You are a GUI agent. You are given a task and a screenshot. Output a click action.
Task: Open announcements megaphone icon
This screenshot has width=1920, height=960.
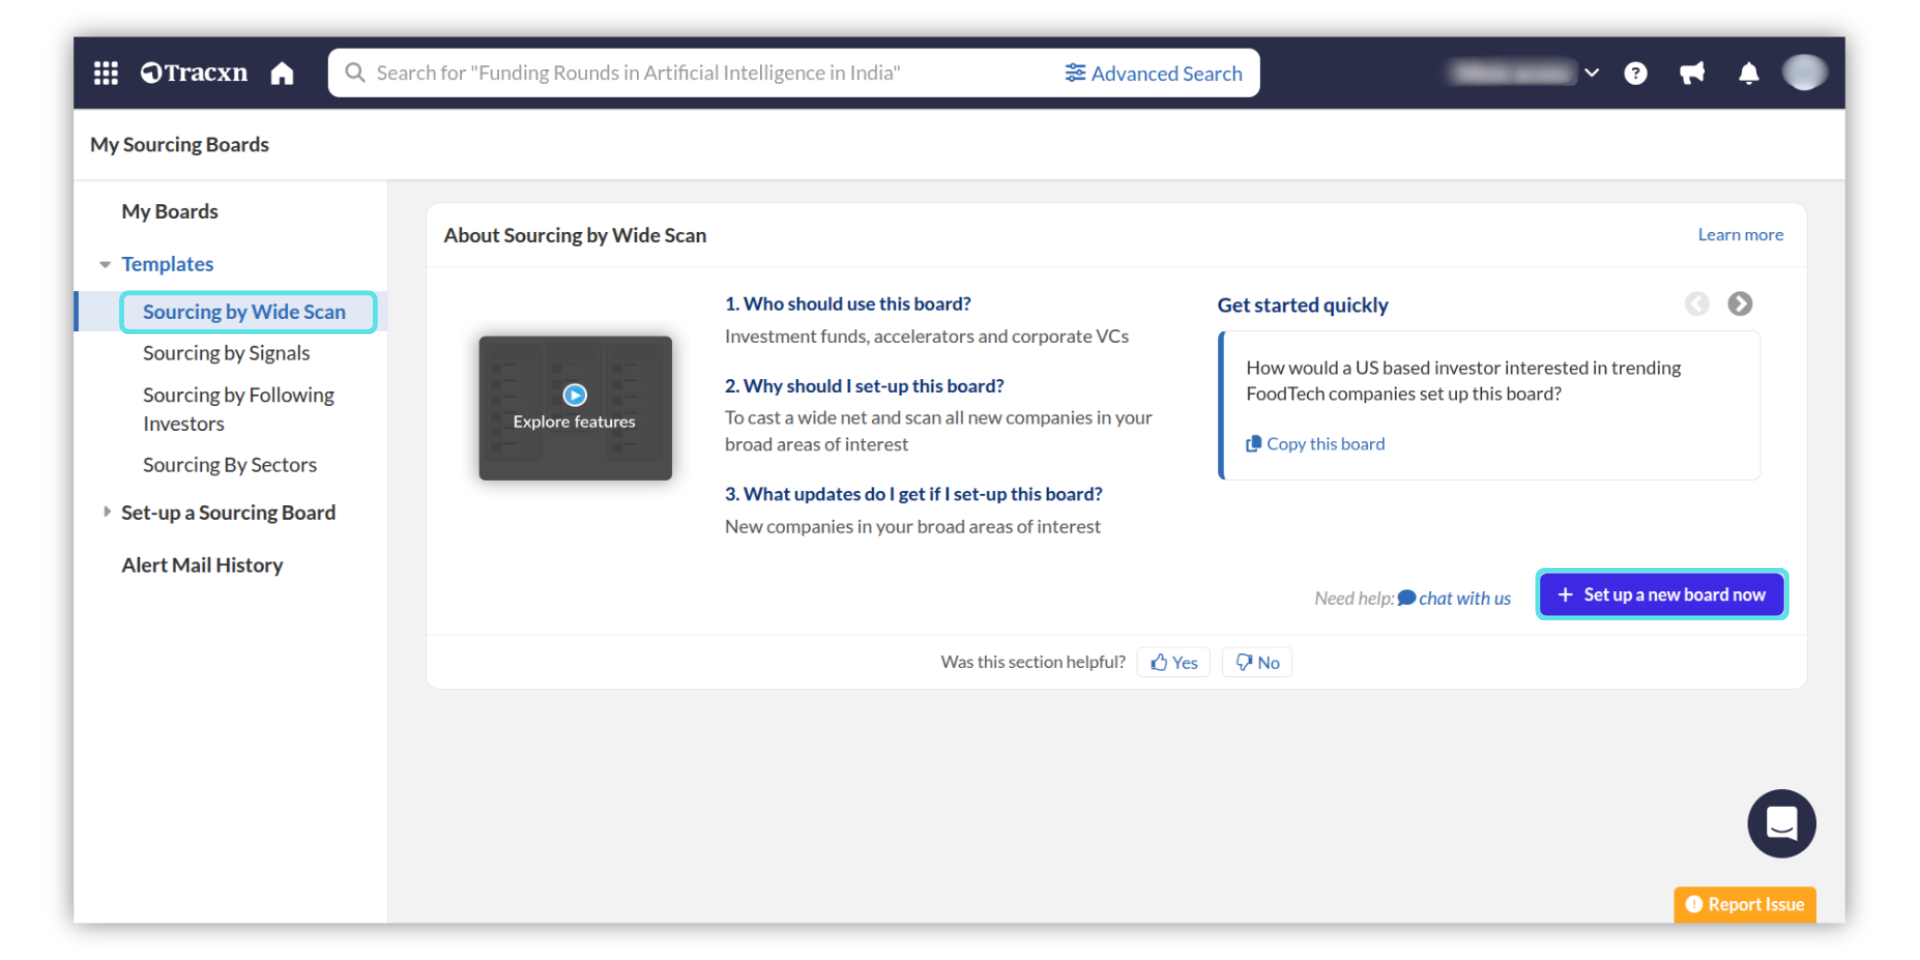(1692, 73)
